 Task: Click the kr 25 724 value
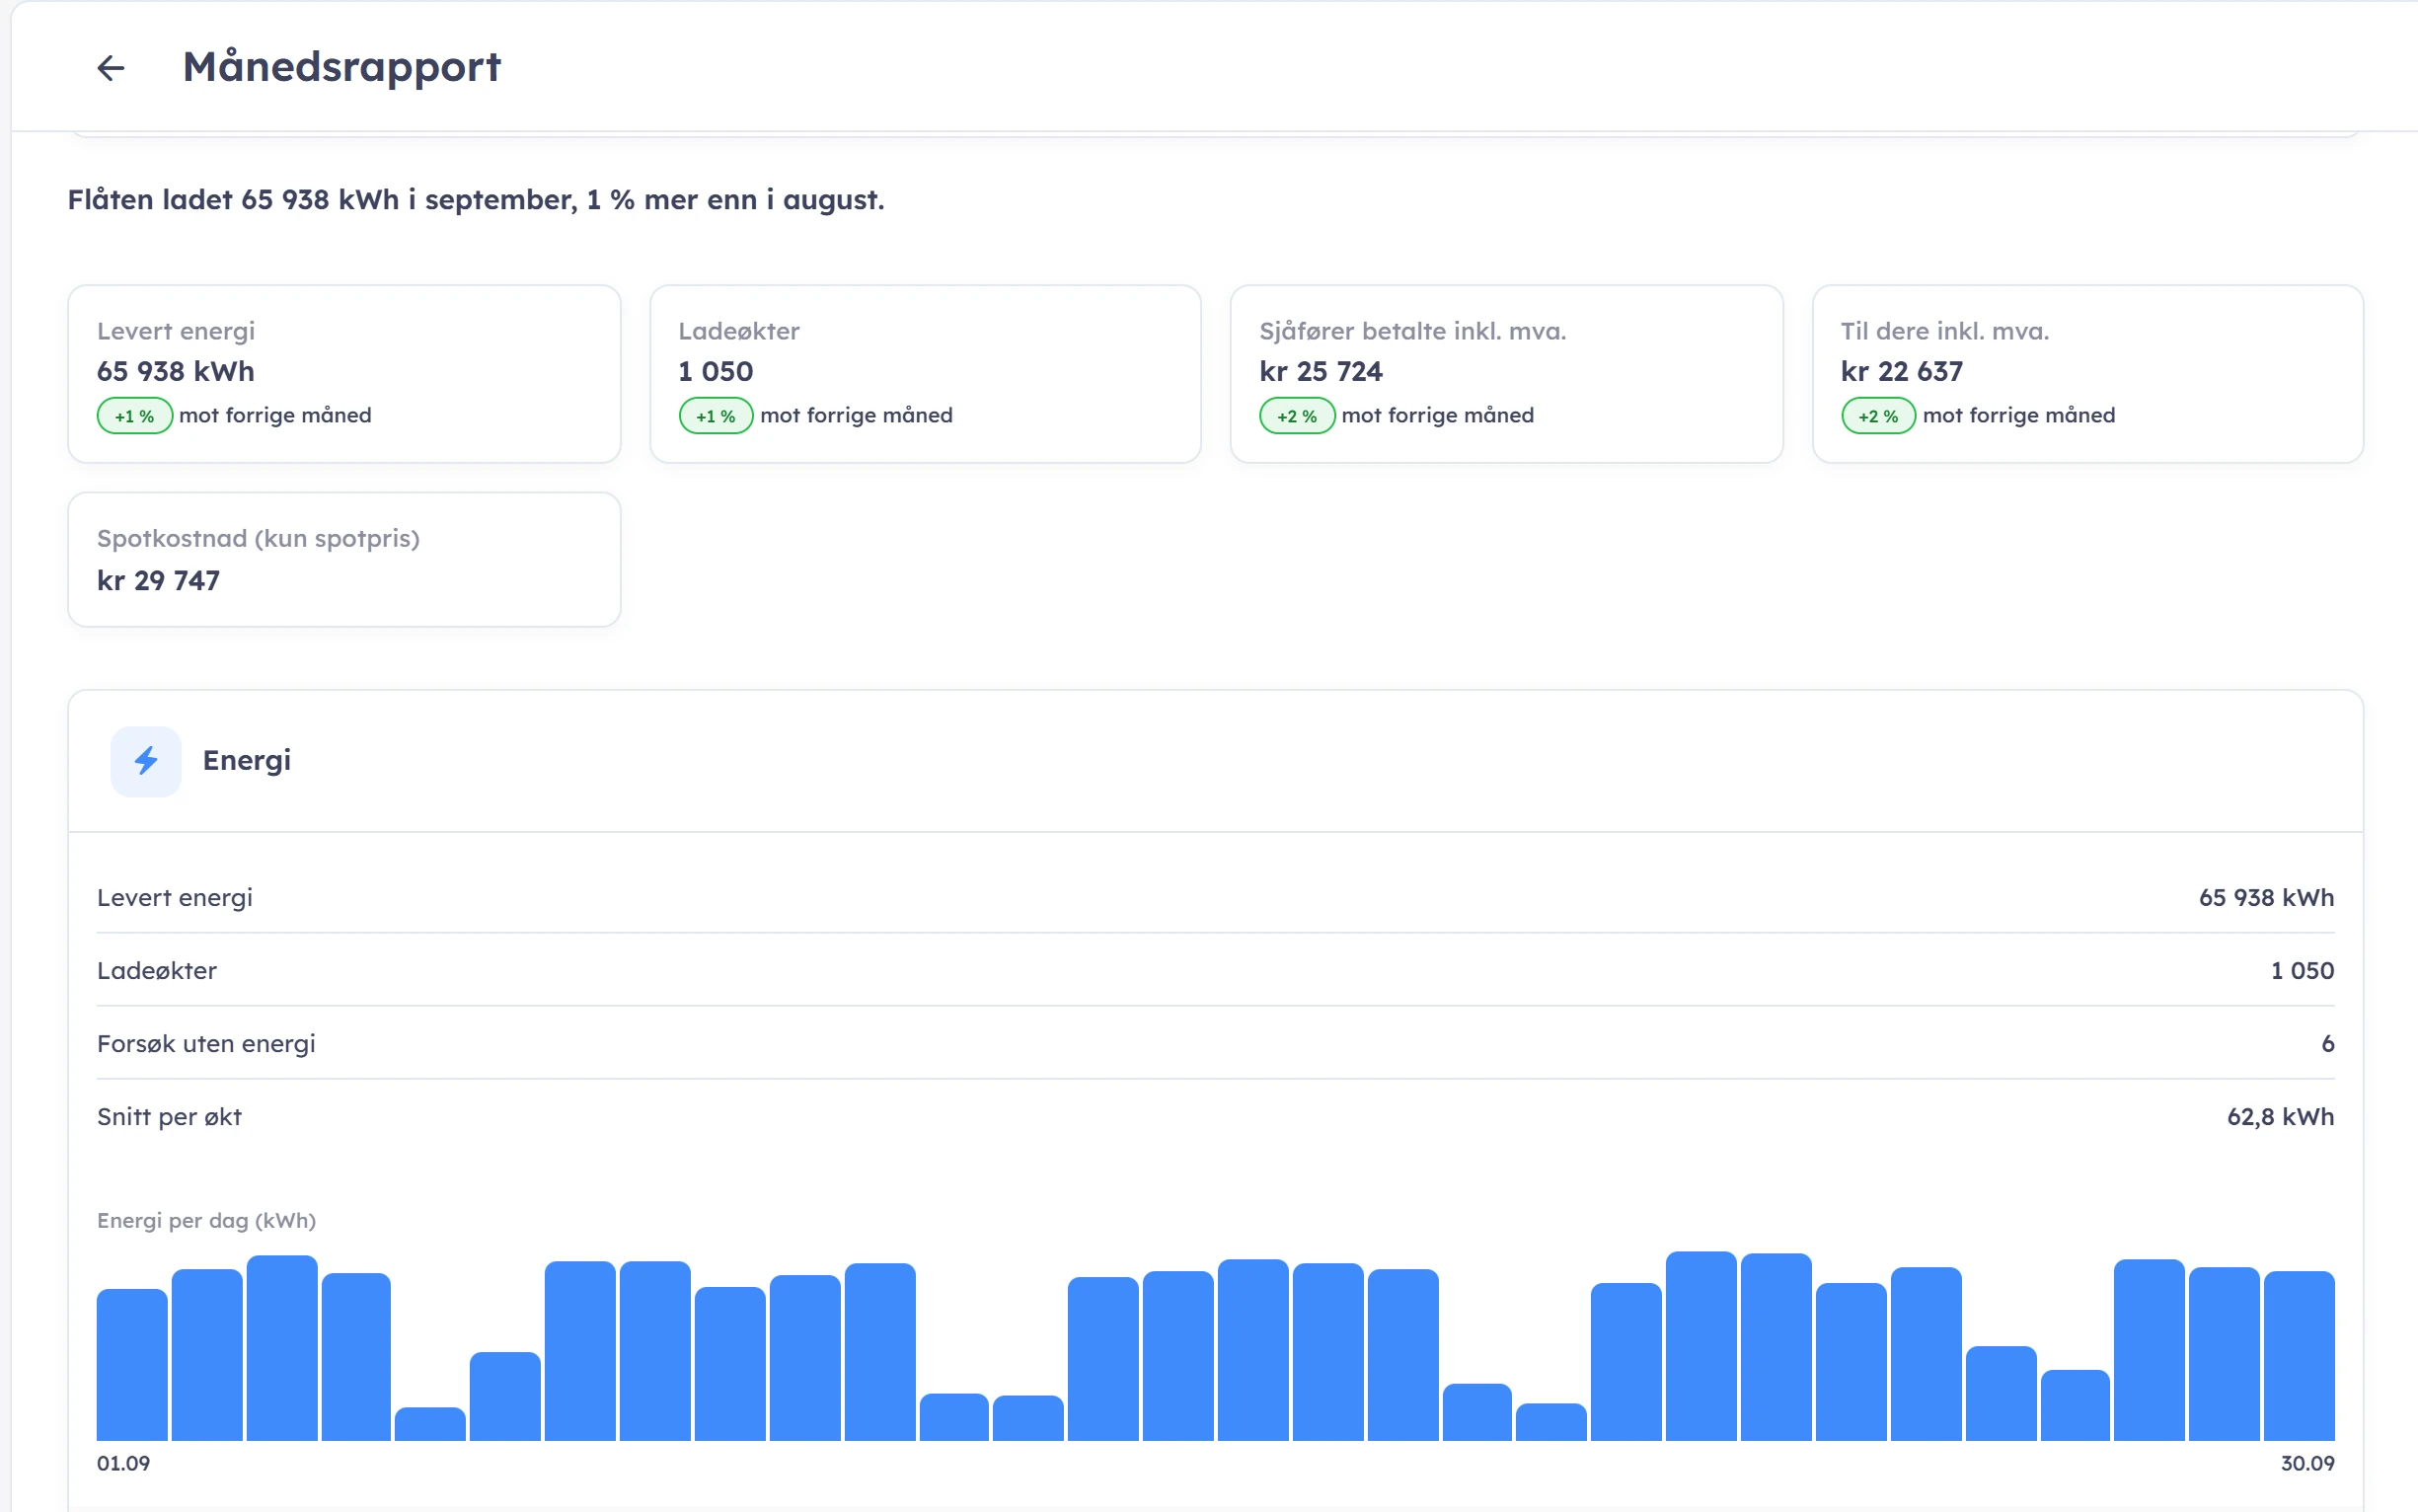click(1320, 372)
